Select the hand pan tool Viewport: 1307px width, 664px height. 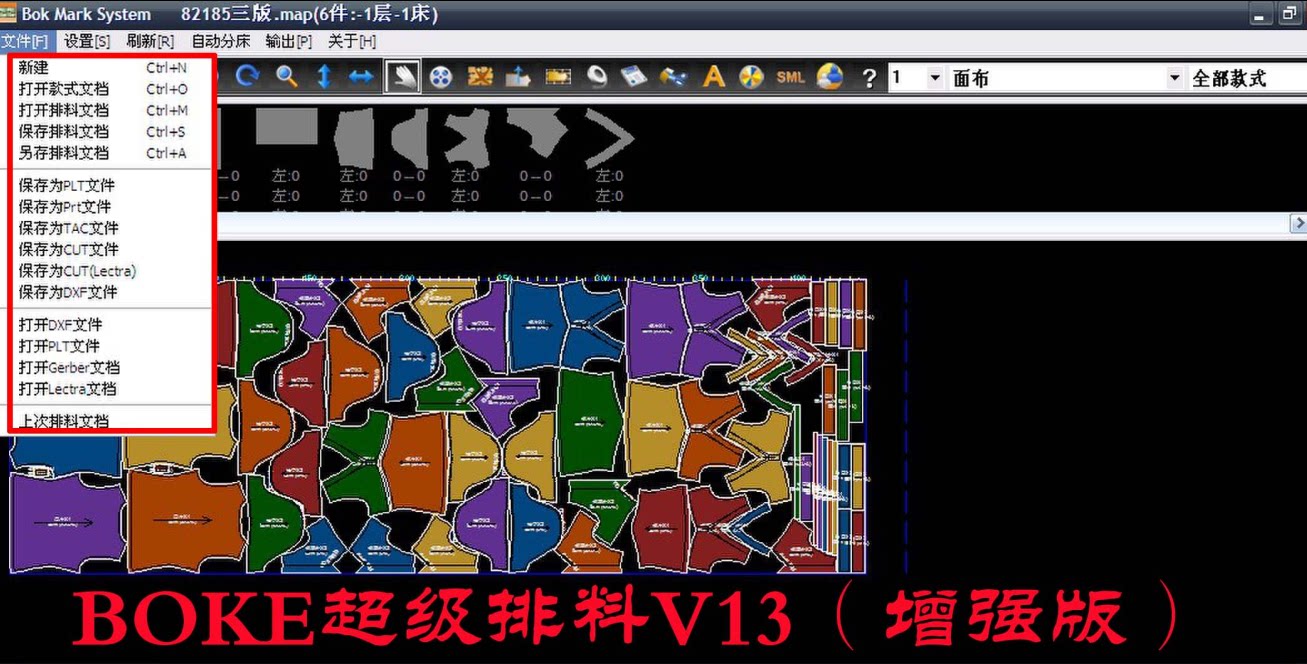[402, 77]
